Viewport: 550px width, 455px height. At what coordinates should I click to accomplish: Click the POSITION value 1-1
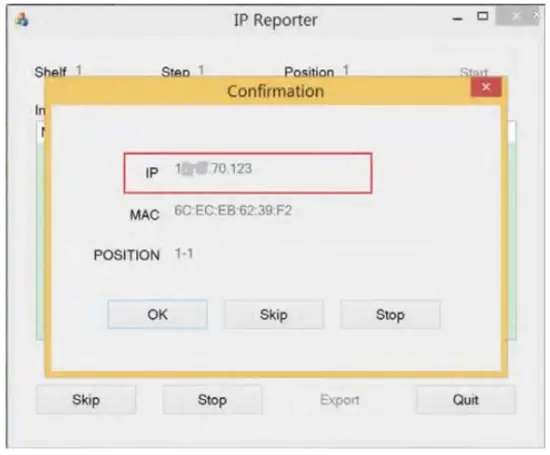[x=184, y=253]
